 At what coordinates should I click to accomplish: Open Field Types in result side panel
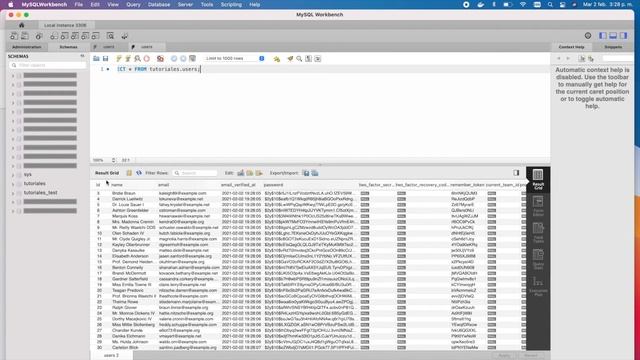[x=538, y=233]
